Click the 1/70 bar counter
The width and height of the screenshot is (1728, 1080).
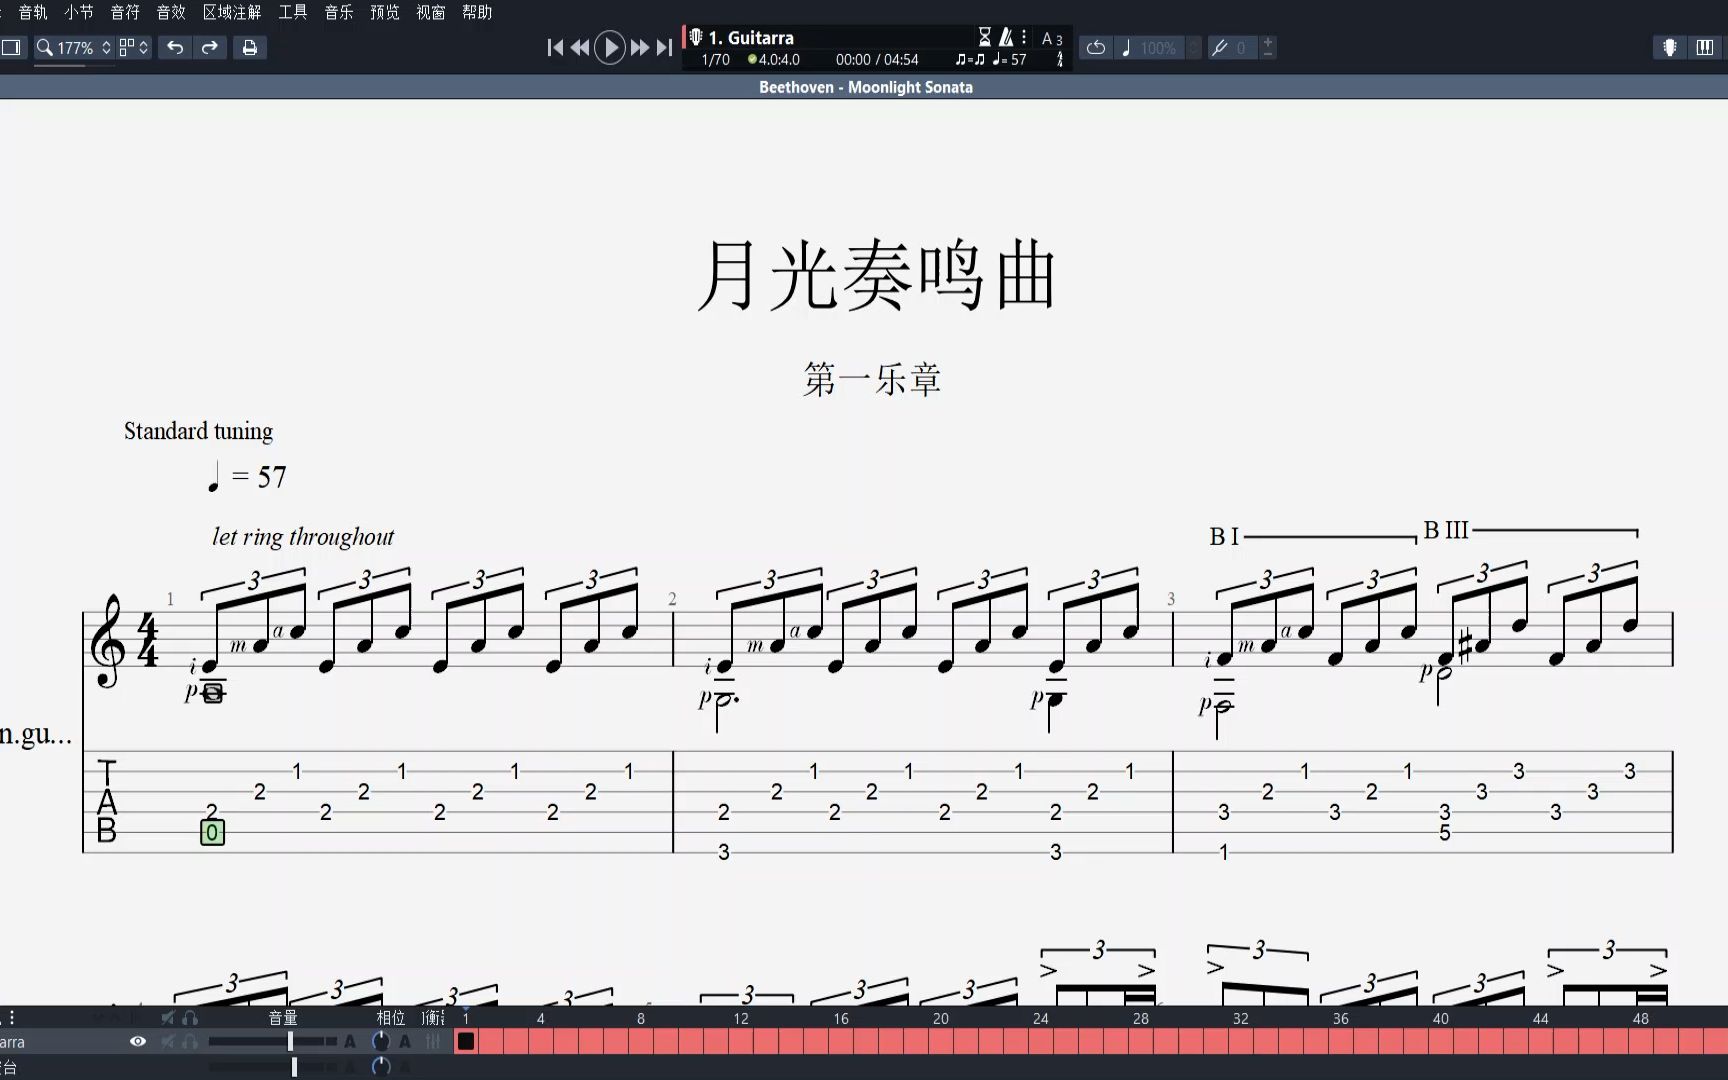[716, 60]
